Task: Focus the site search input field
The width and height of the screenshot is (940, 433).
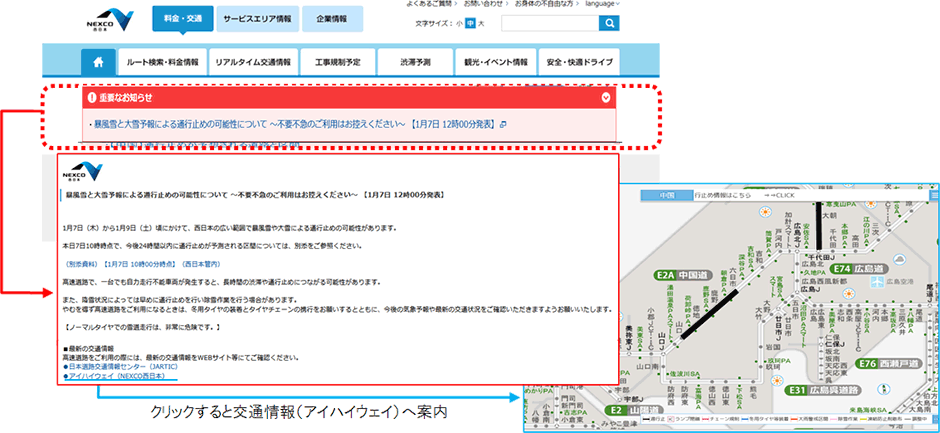Action: [550, 23]
